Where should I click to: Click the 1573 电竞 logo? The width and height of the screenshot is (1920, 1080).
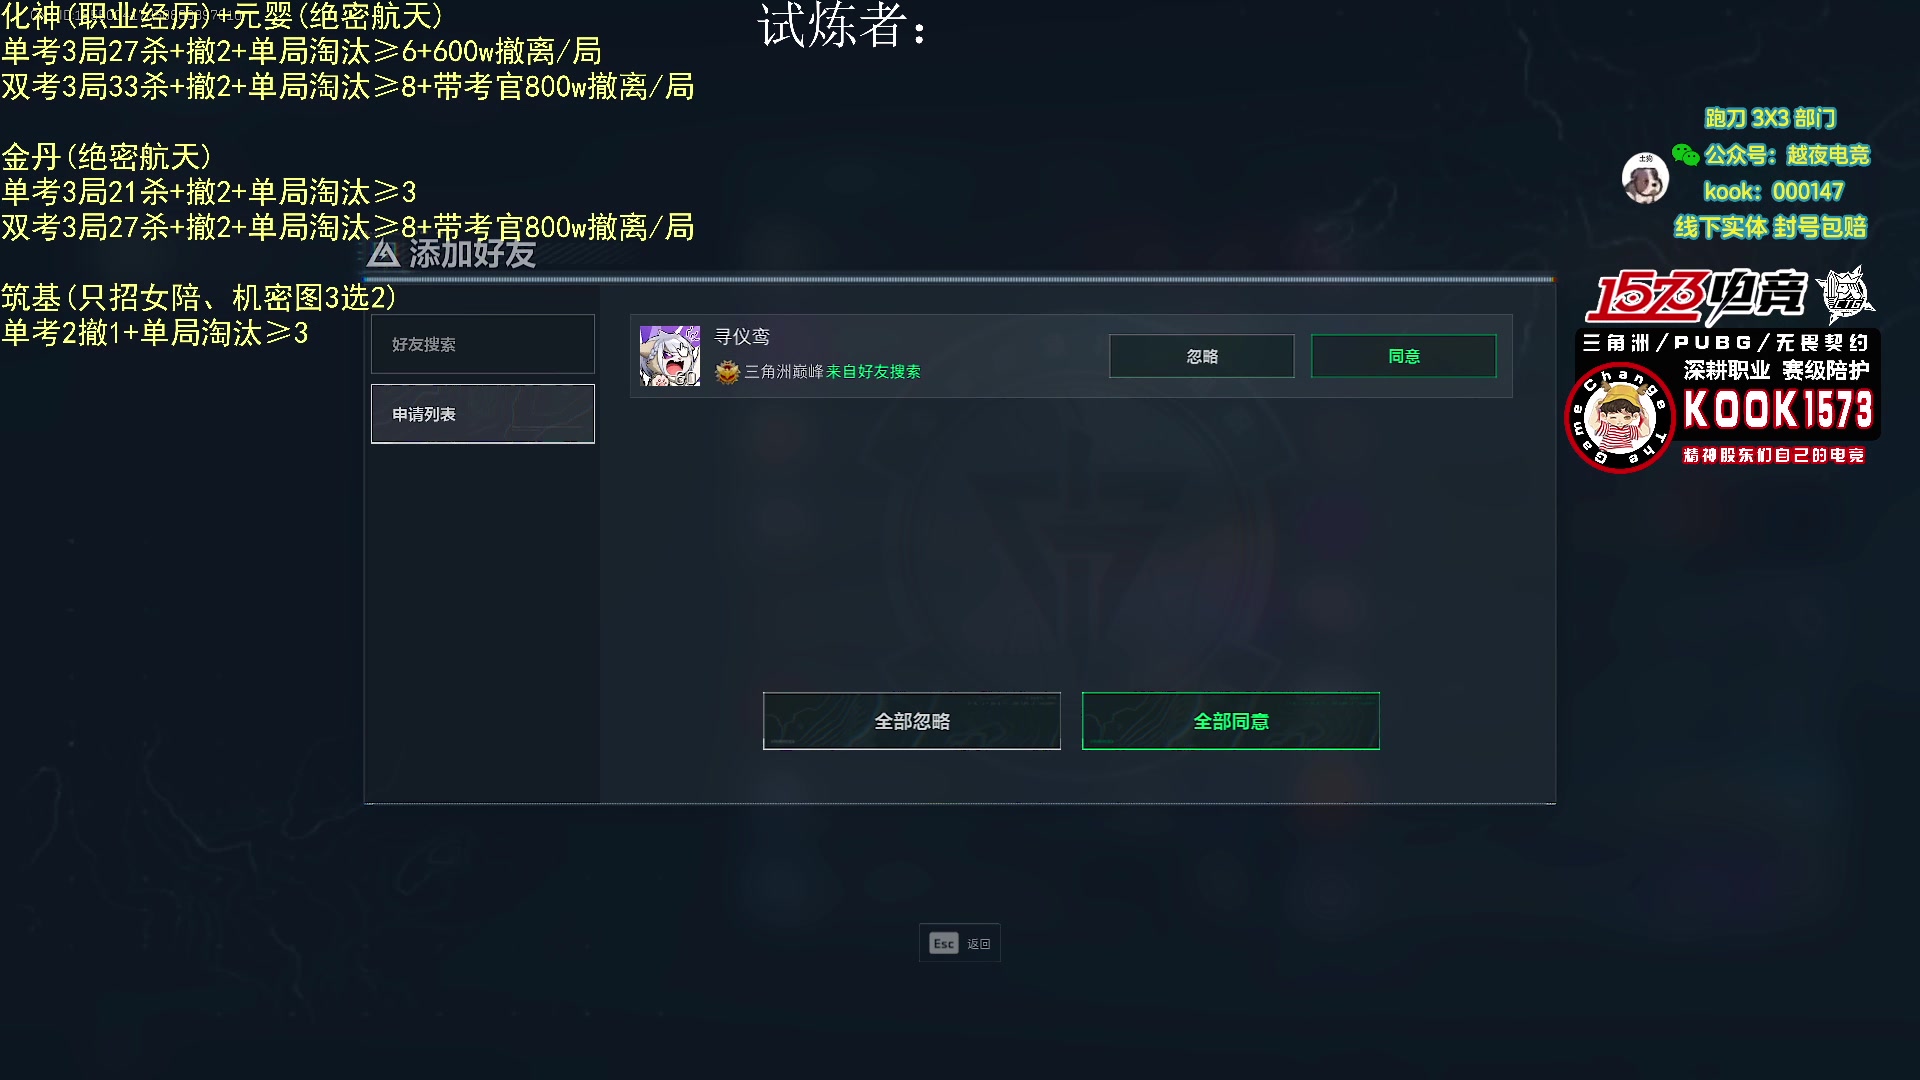click(x=1696, y=296)
